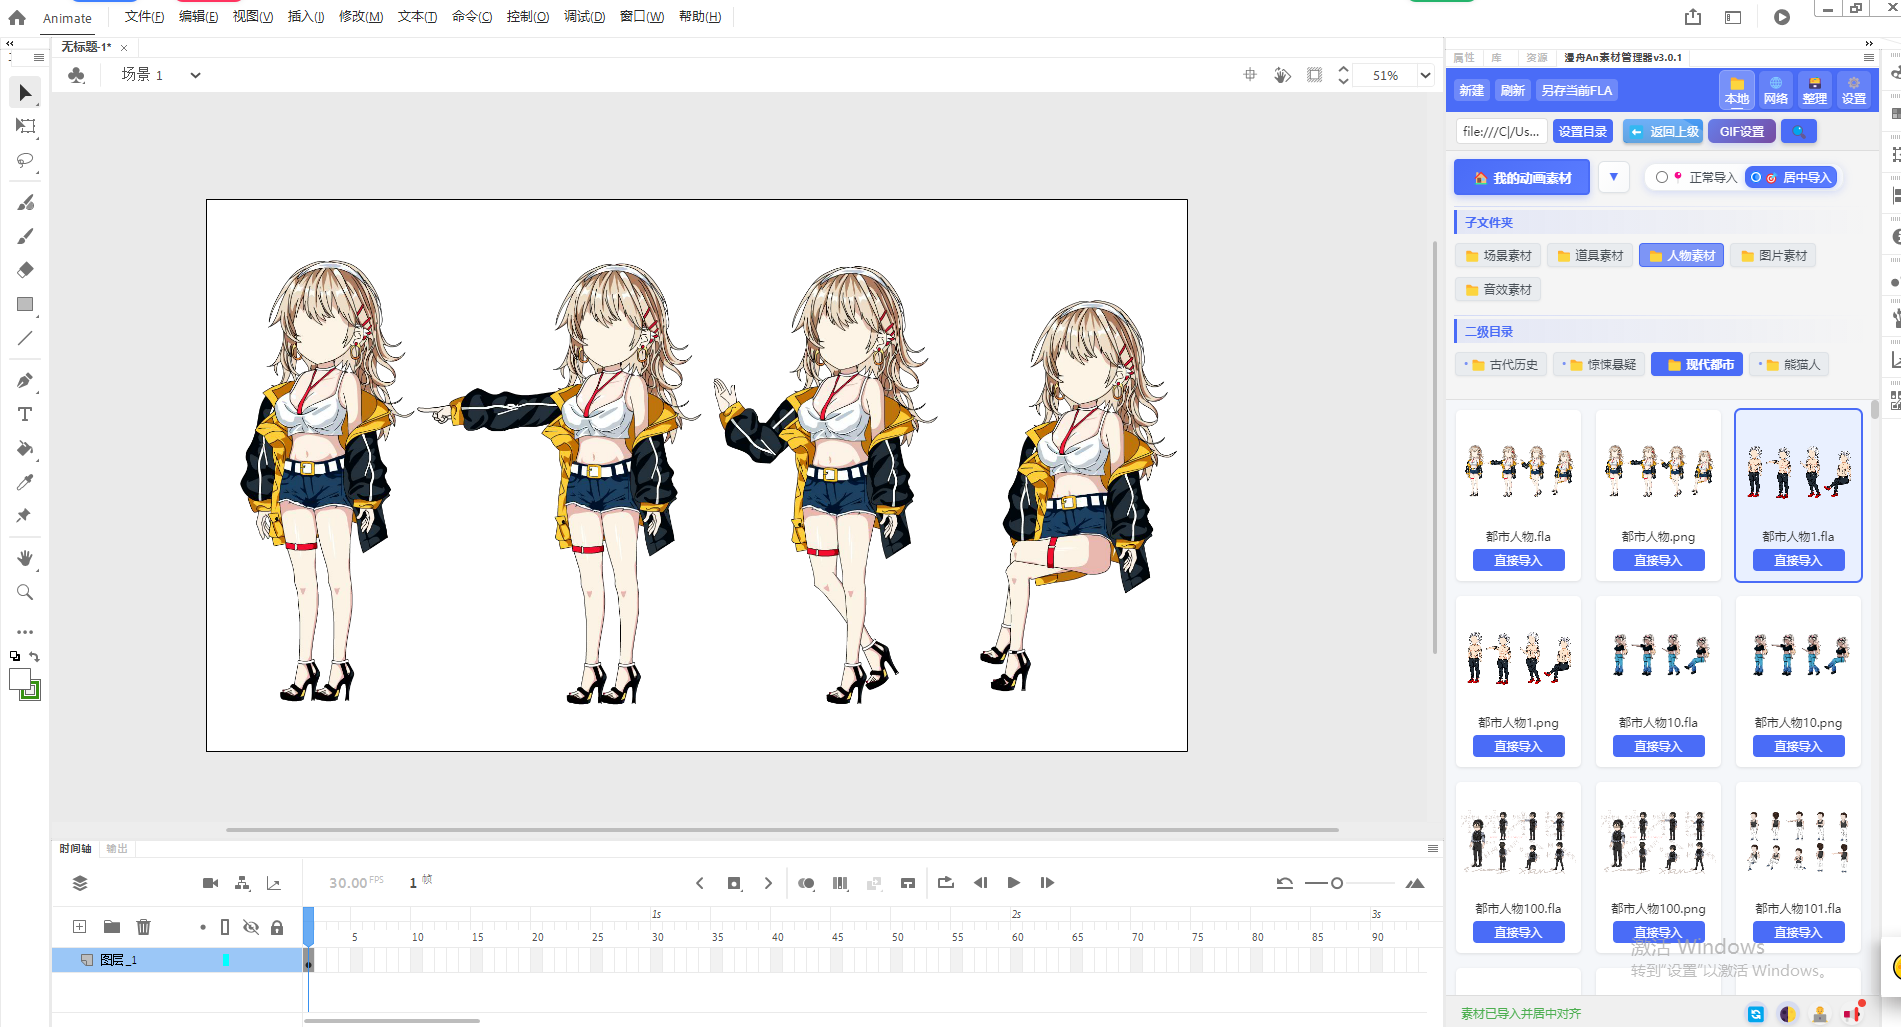Open the 文件(F) menu
This screenshot has width=1901, height=1027.
coord(144,17)
